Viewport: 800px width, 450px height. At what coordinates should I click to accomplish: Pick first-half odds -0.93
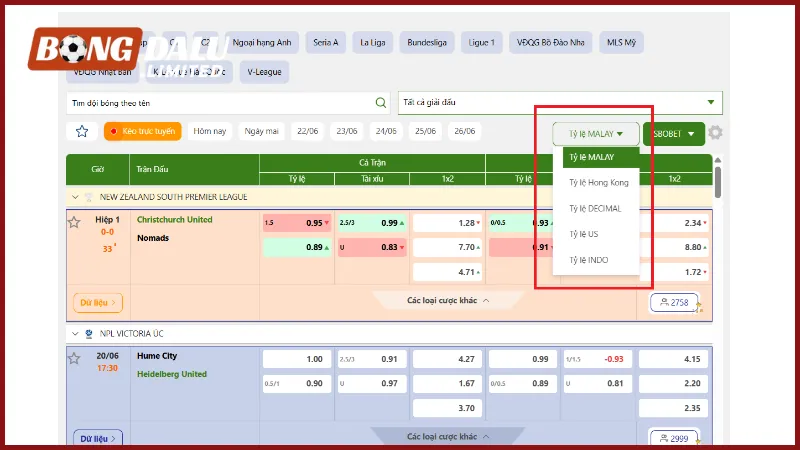(x=597, y=359)
